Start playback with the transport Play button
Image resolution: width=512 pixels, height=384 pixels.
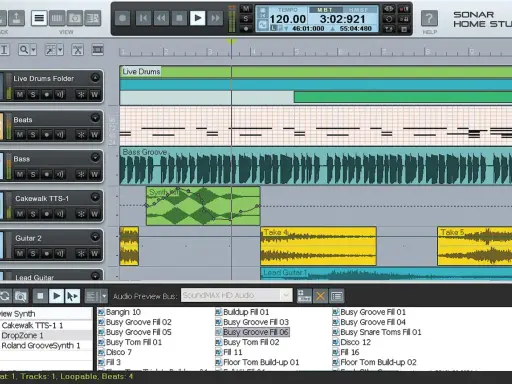point(197,18)
